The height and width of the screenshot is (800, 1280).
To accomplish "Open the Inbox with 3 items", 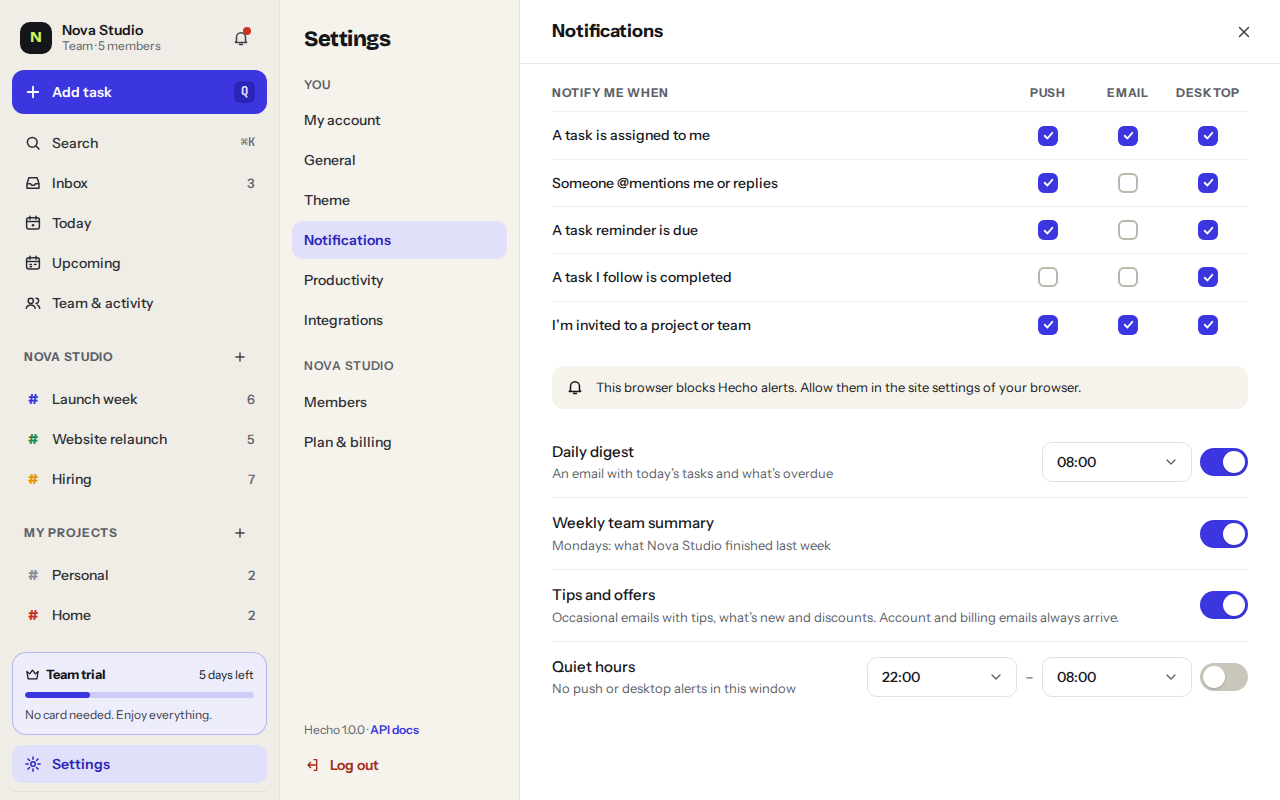I will (139, 183).
